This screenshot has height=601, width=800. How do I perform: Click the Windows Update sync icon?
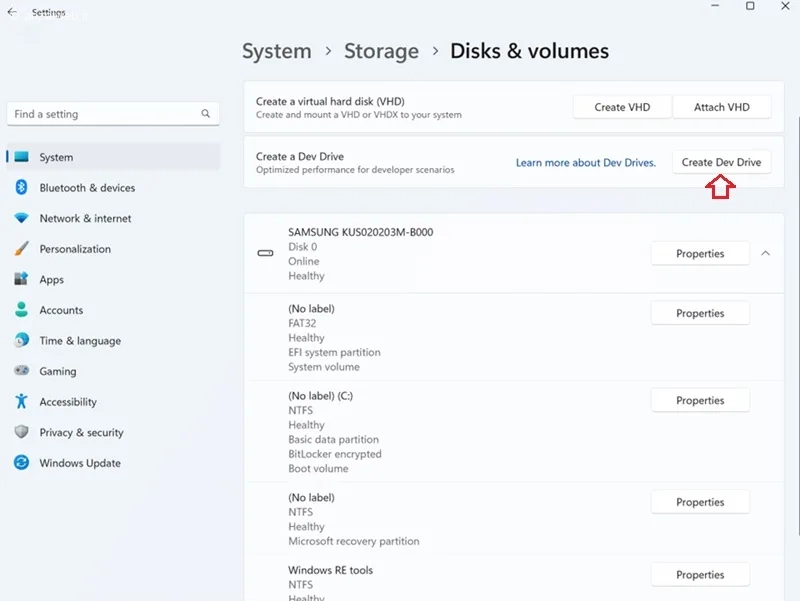(21, 463)
